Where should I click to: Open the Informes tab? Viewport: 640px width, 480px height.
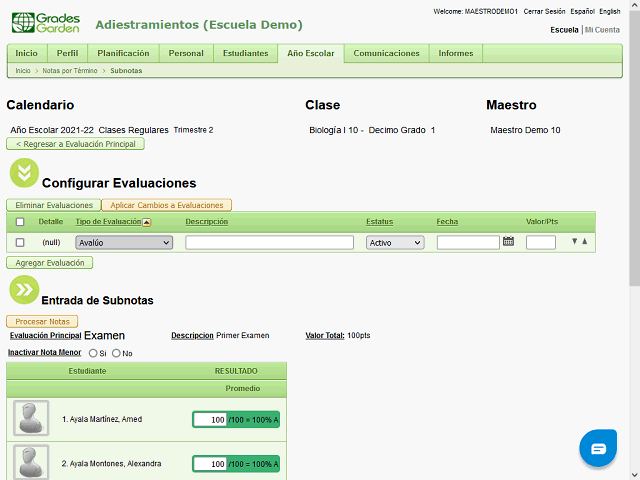[456, 53]
